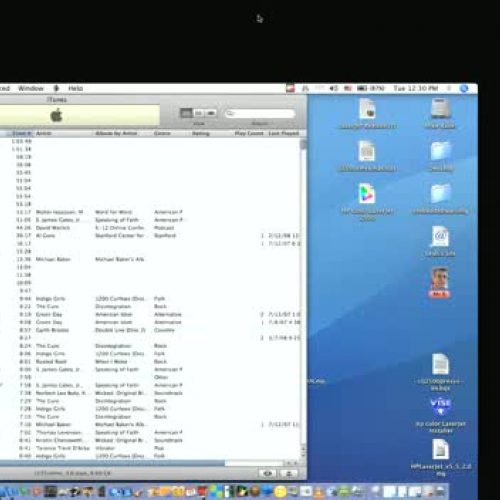Image resolution: width=500 pixels, height=500 pixels.
Task: Click the Country genre cell
Action: tap(164, 330)
